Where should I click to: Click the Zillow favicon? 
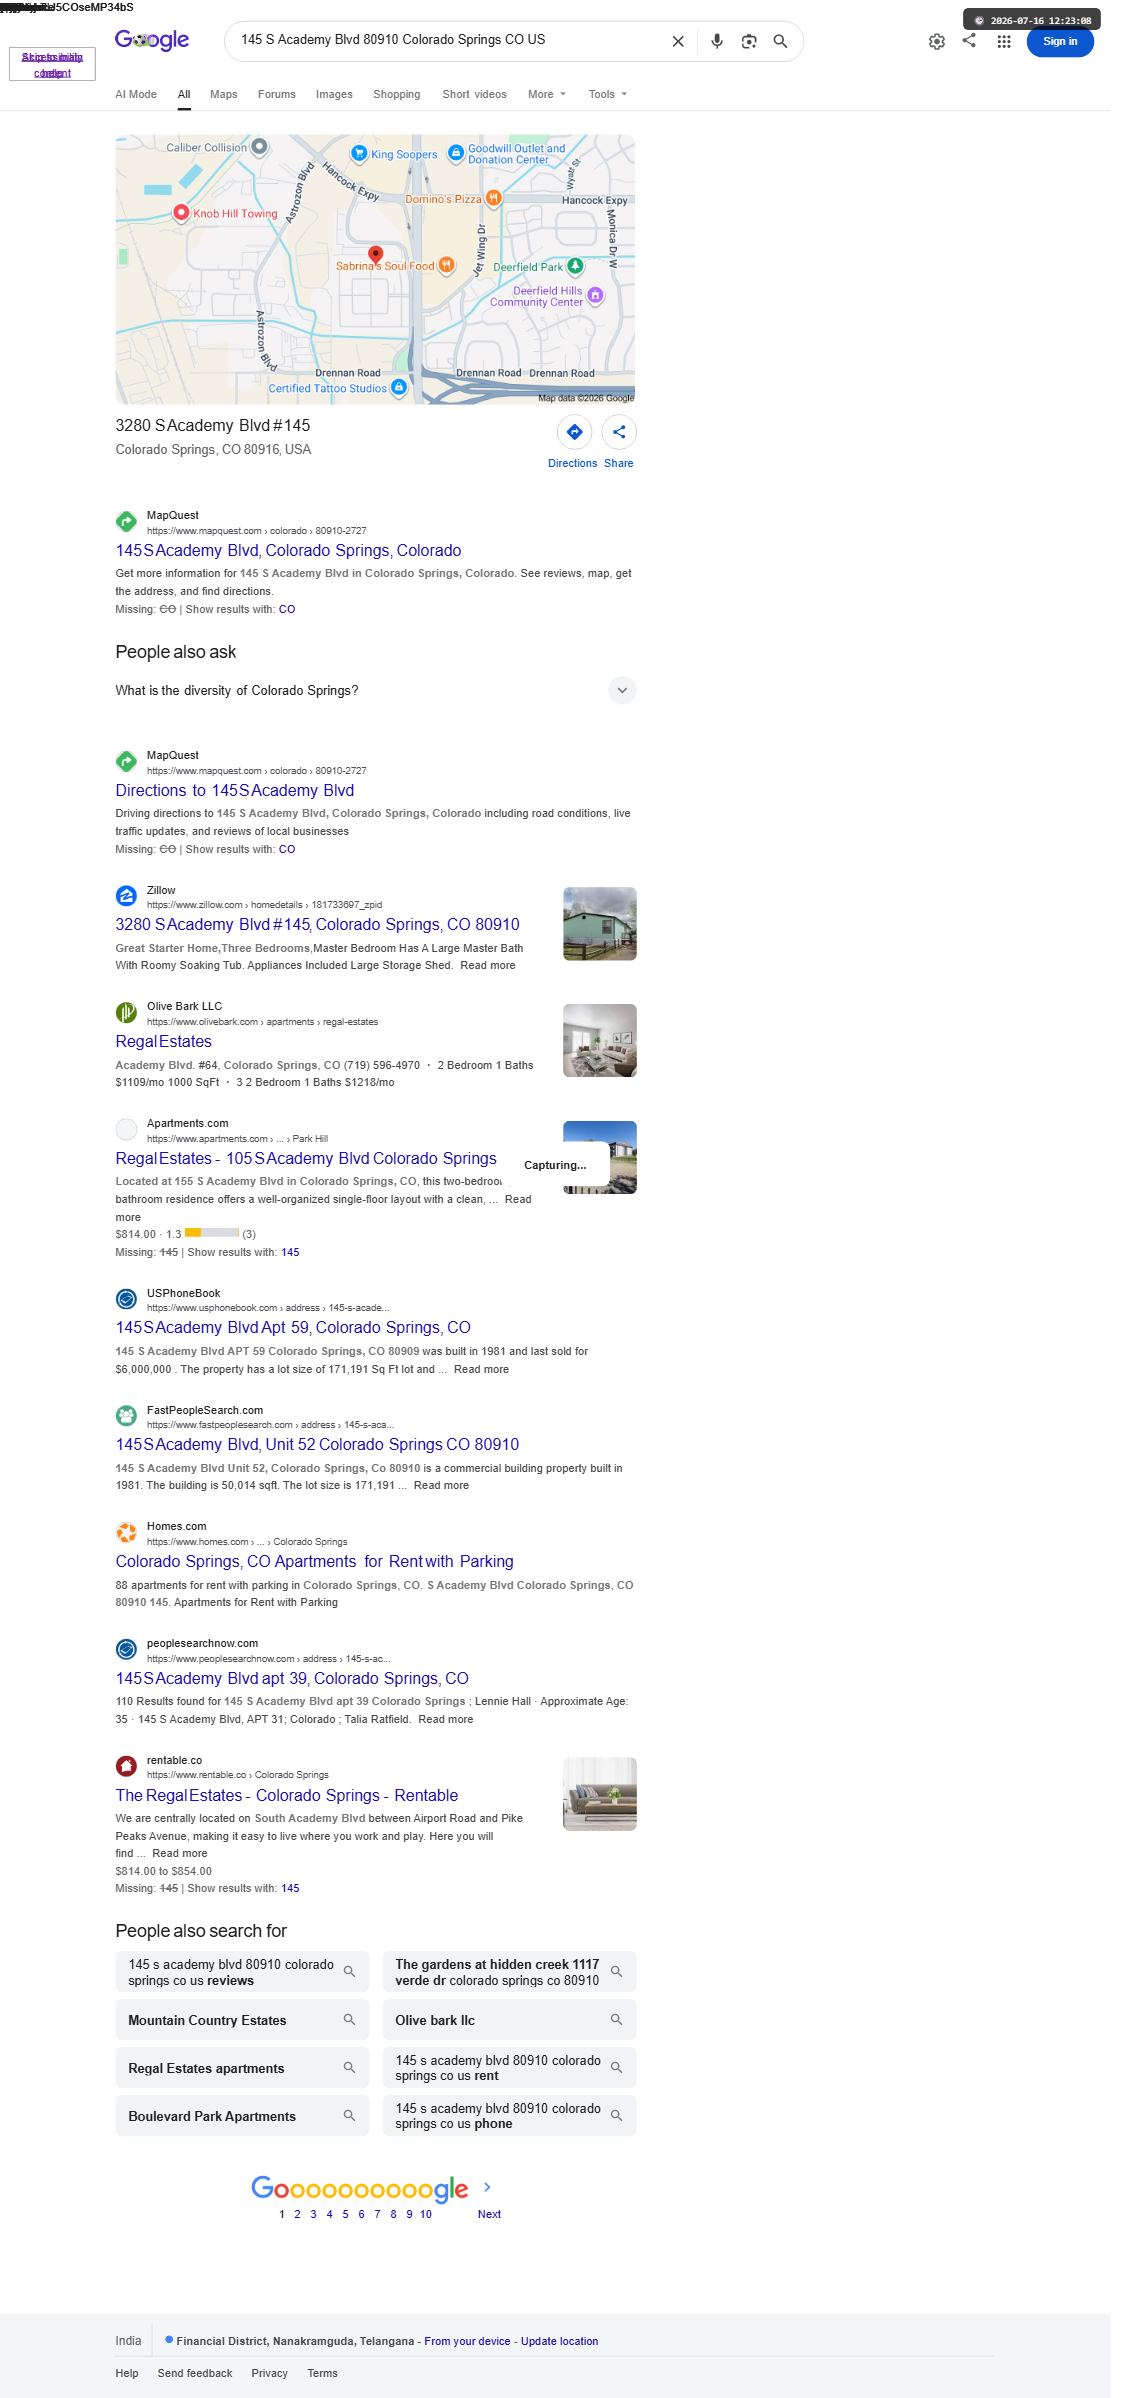(127, 896)
